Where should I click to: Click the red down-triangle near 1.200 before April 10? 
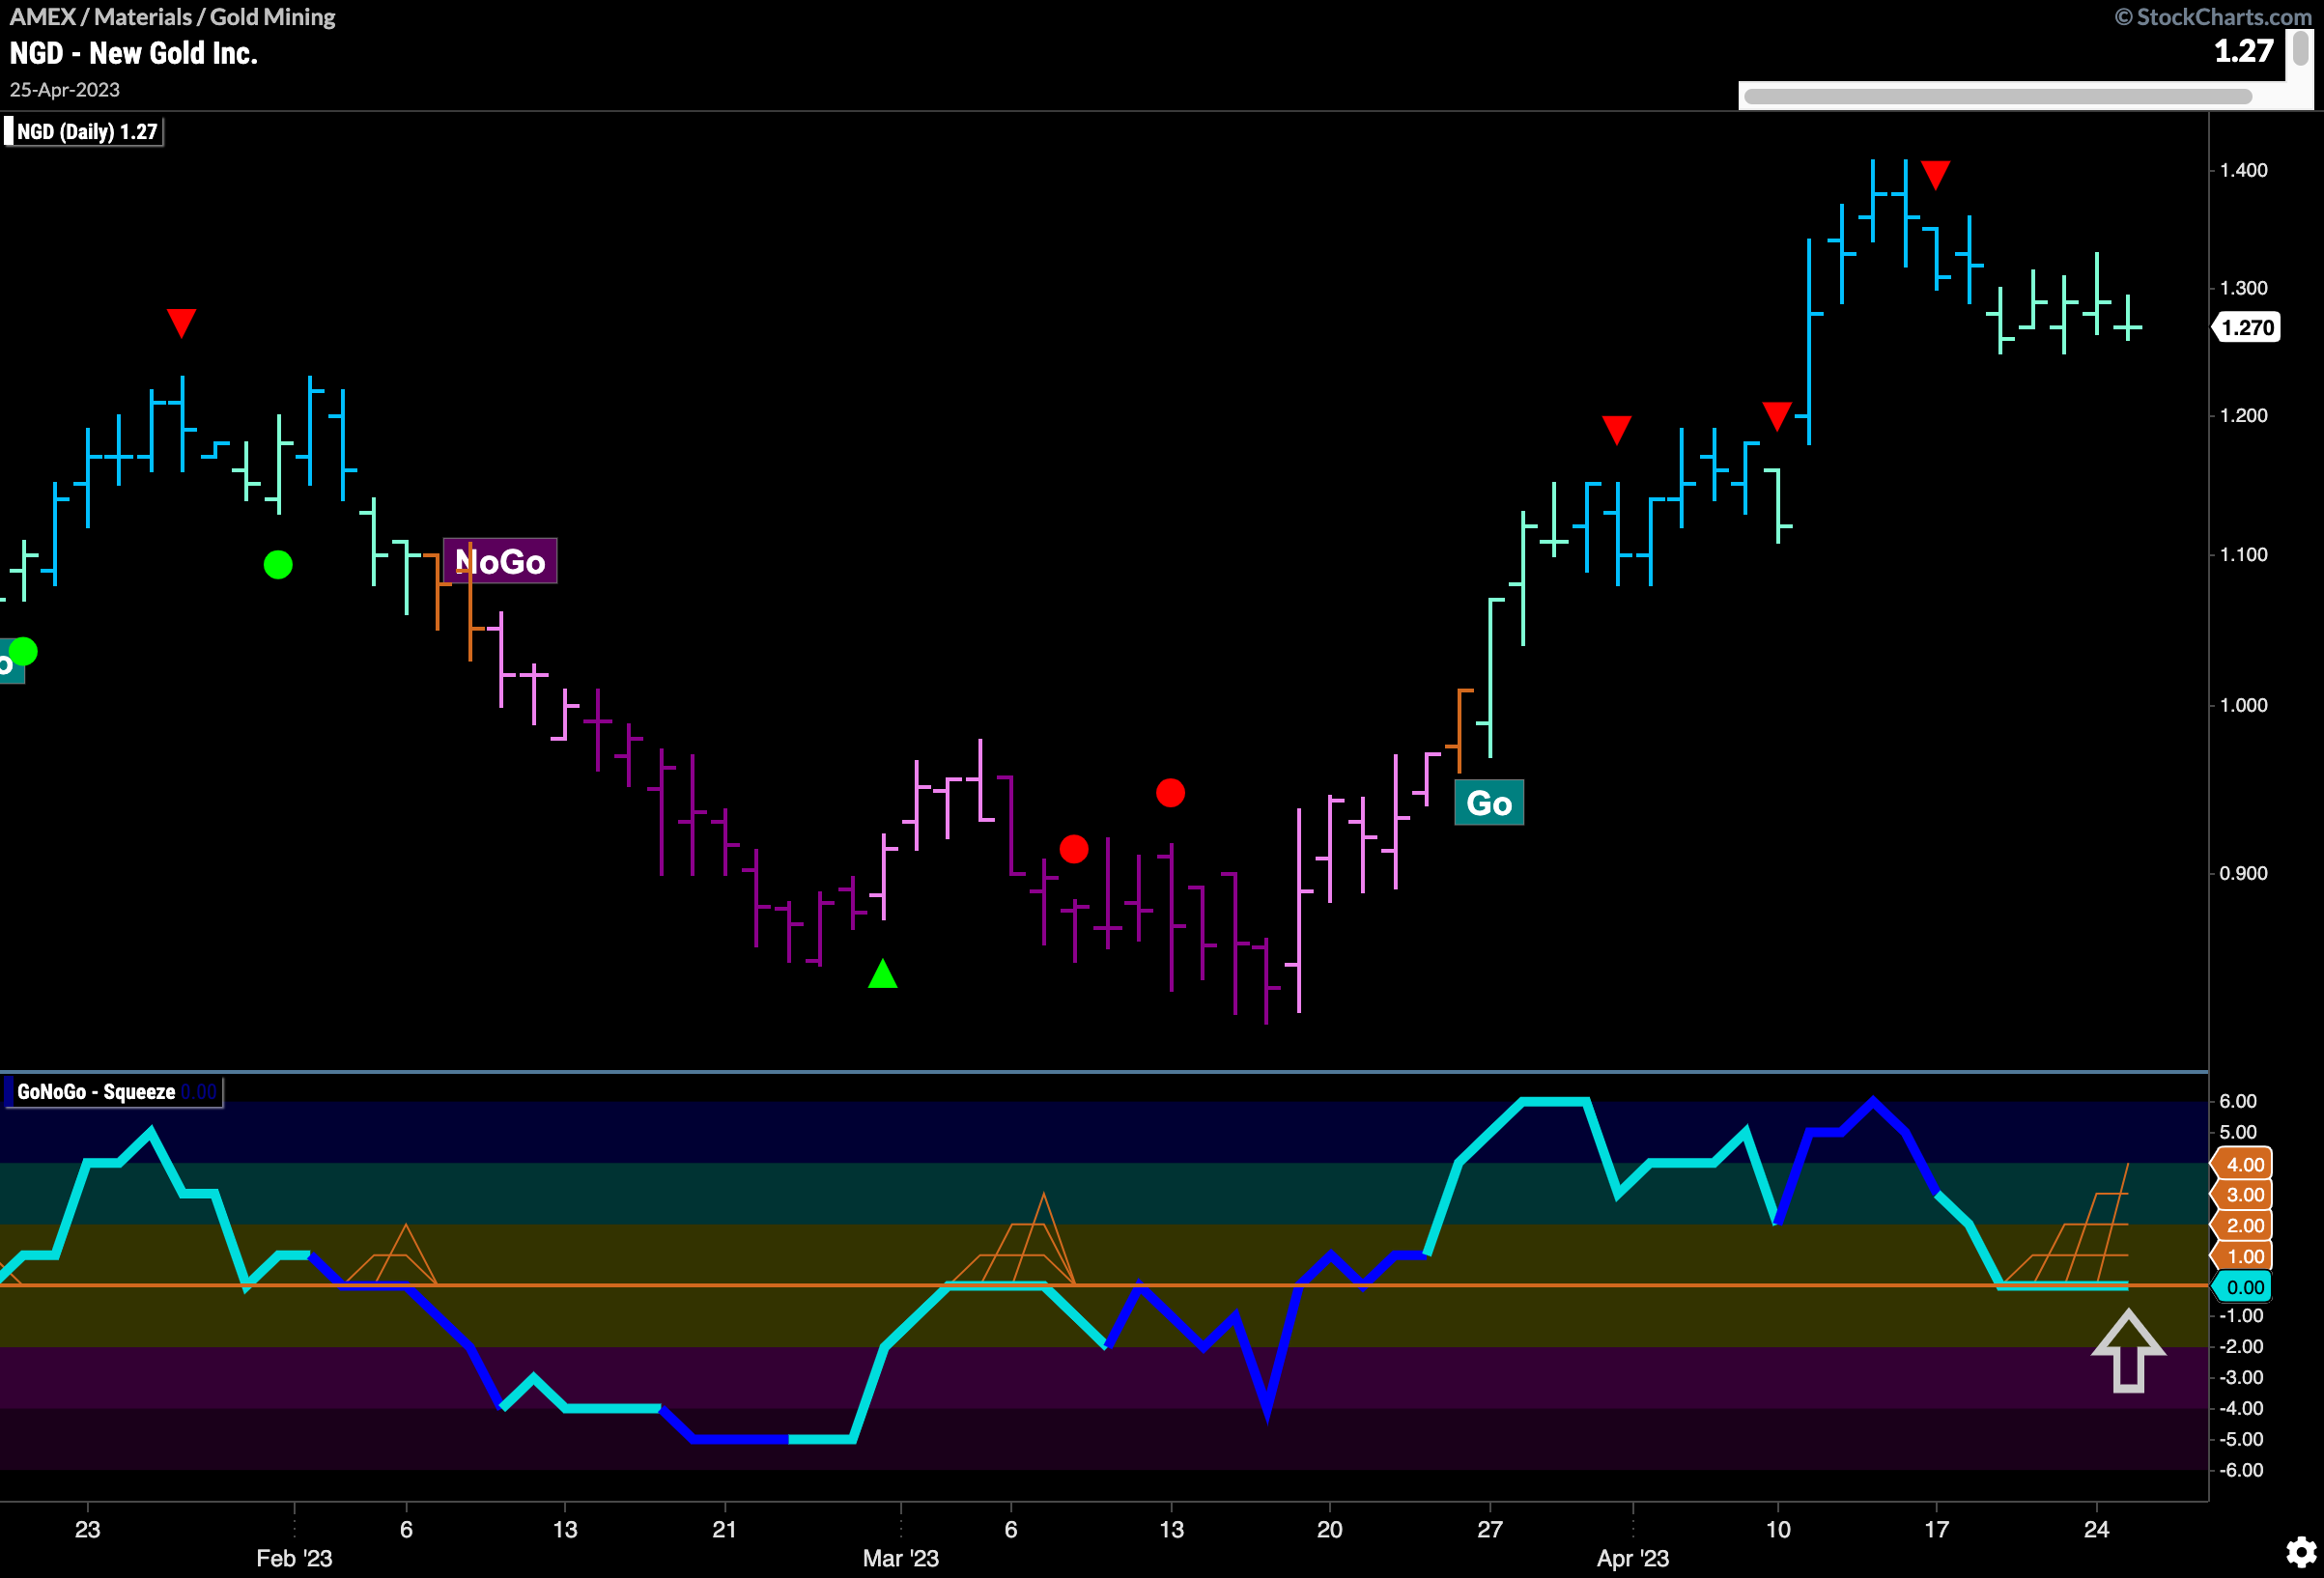pyautogui.click(x=1777, y=416)
